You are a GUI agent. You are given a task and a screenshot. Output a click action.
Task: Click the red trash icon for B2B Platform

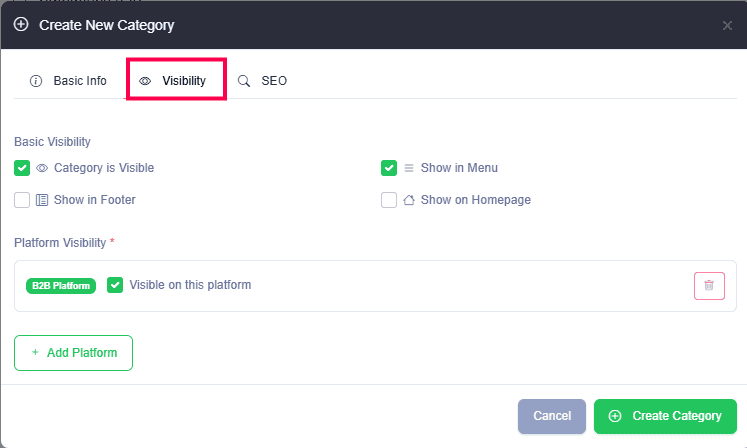(709, 285)
